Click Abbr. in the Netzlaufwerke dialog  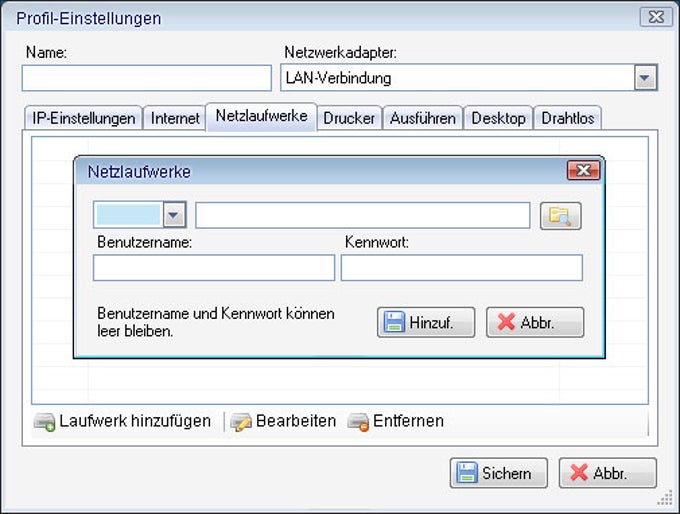[535, 322]
